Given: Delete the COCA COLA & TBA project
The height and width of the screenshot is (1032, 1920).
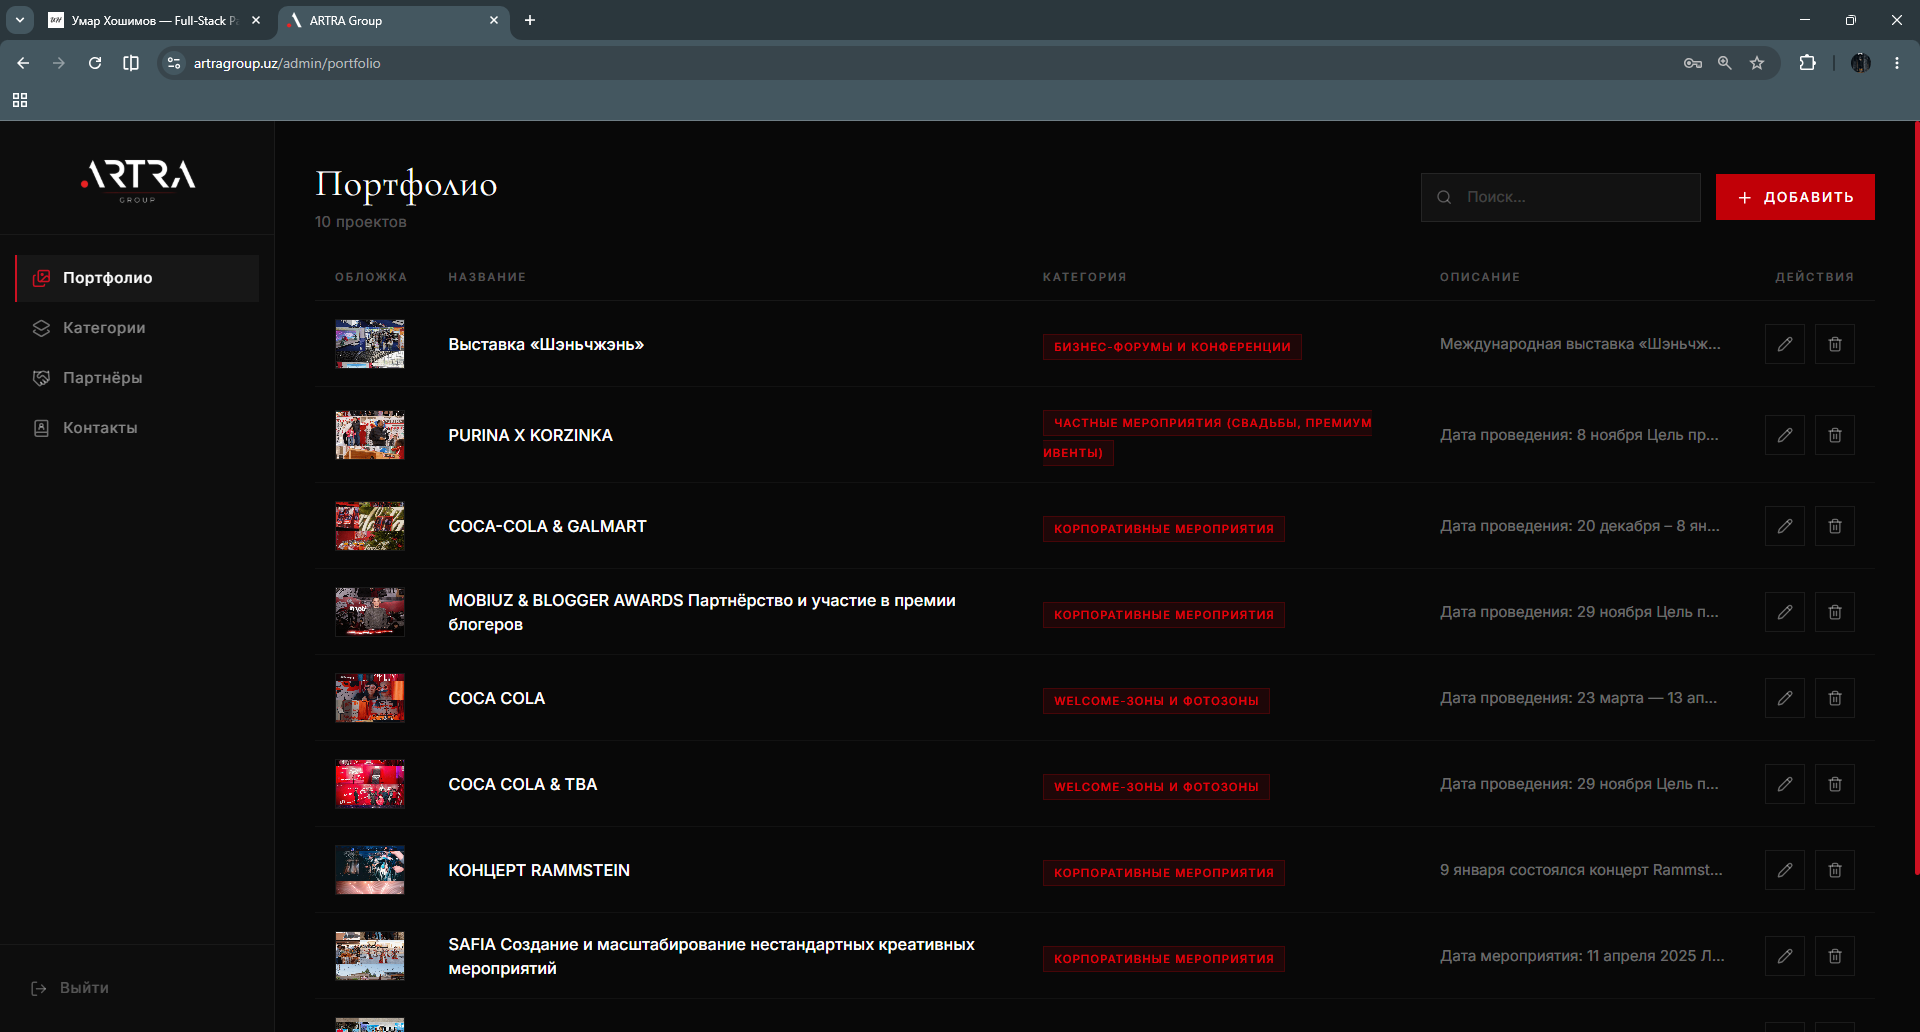Looking at the screenshot, I should pos(1835,784).
